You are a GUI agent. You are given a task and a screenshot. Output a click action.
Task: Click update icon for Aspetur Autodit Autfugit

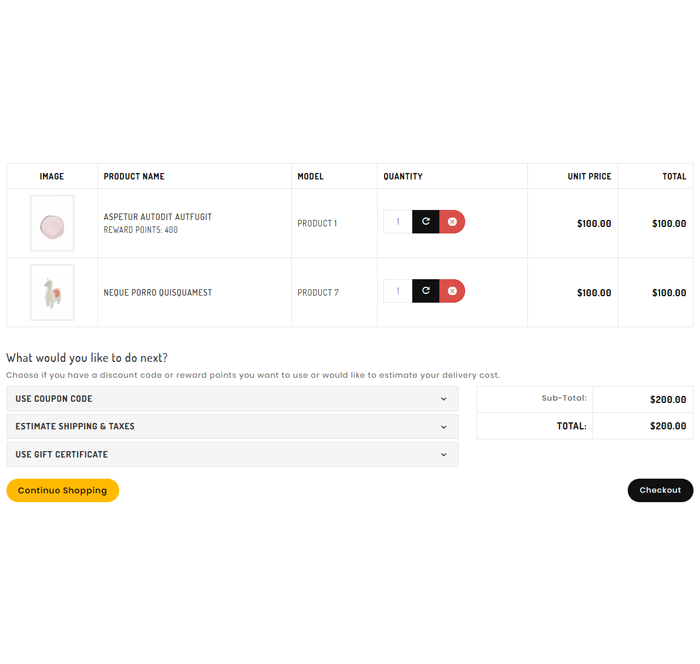coord(425,222)
